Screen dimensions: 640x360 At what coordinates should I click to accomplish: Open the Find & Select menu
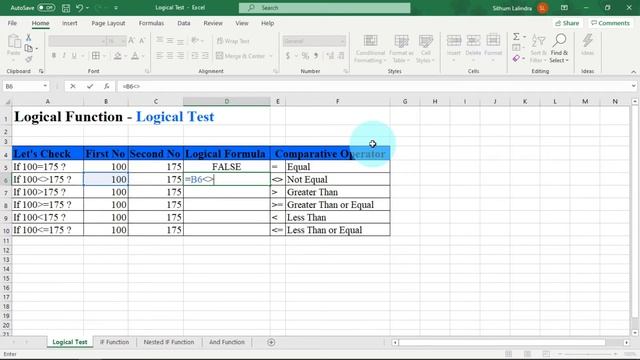[559, 48]
